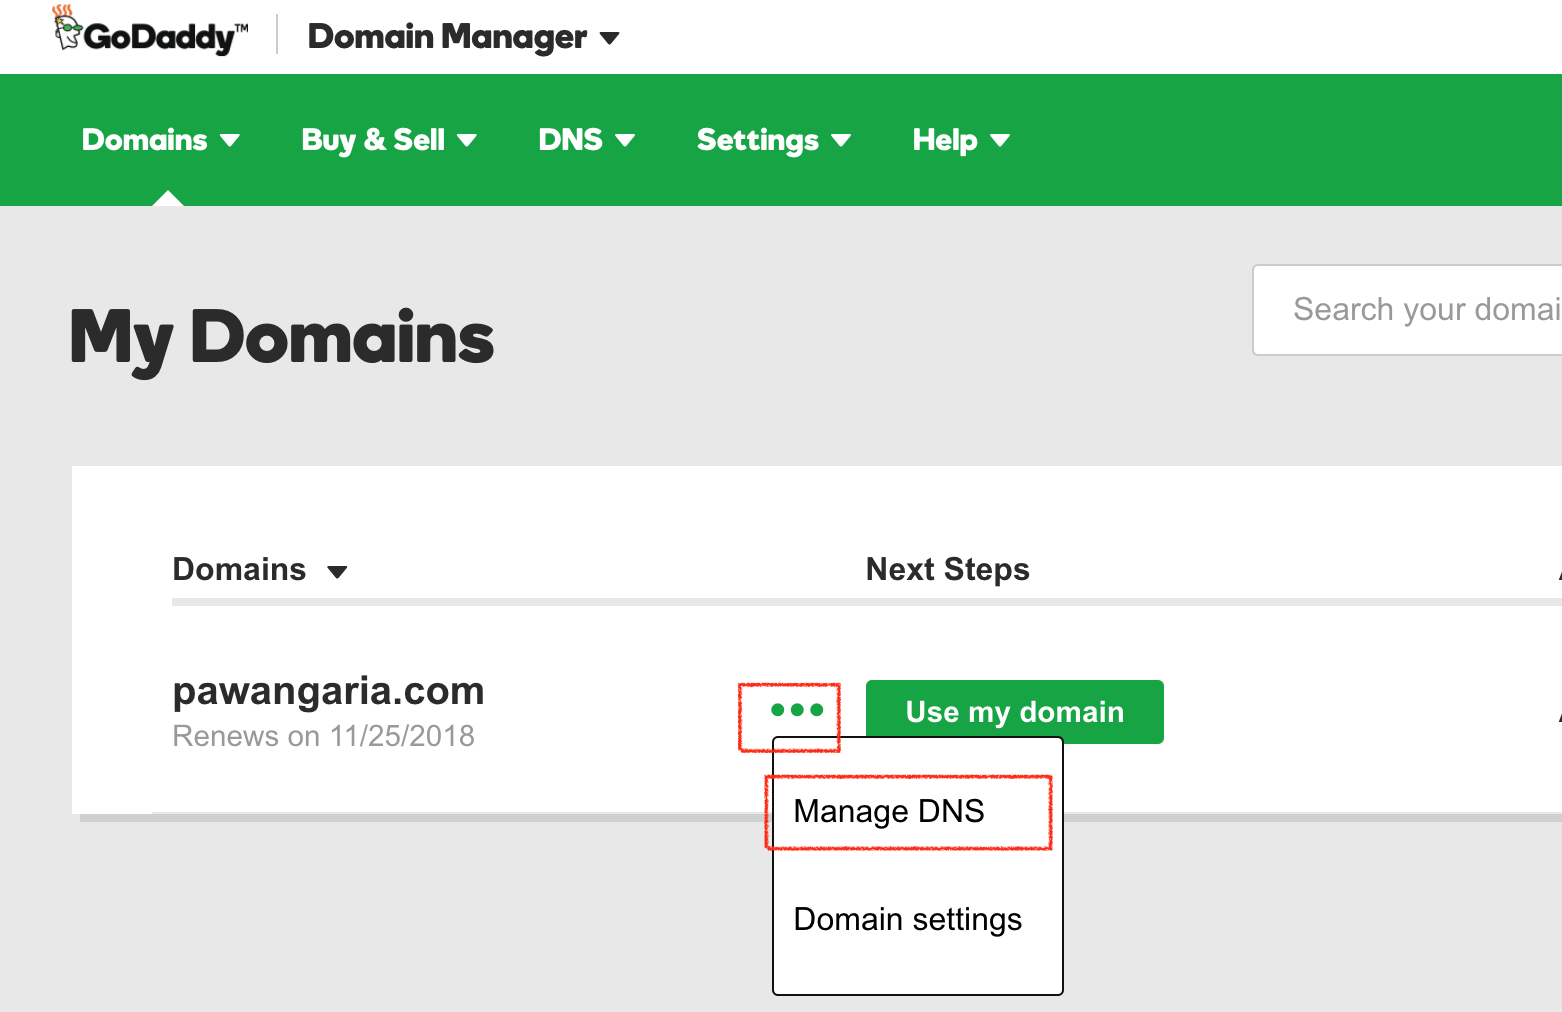1562x1012 pixels.
Task: Click the Renews on 11/25/2018 text
Action: (323, 736)
